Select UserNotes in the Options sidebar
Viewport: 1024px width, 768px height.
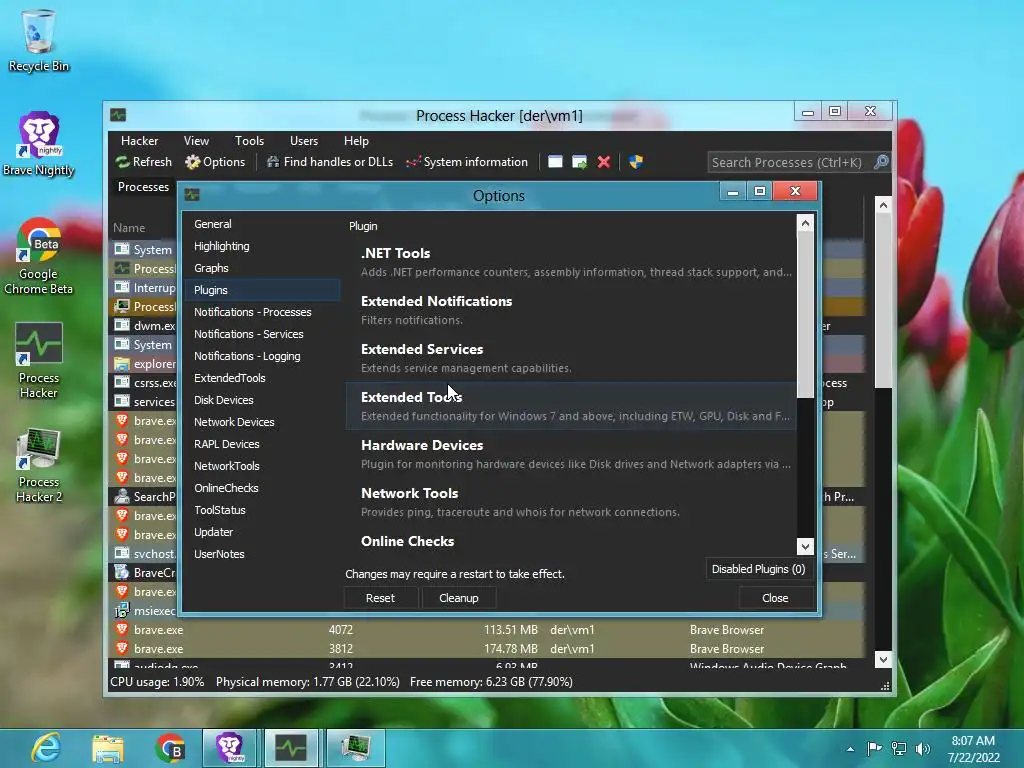pyautogui.click(x=263, y=554)
